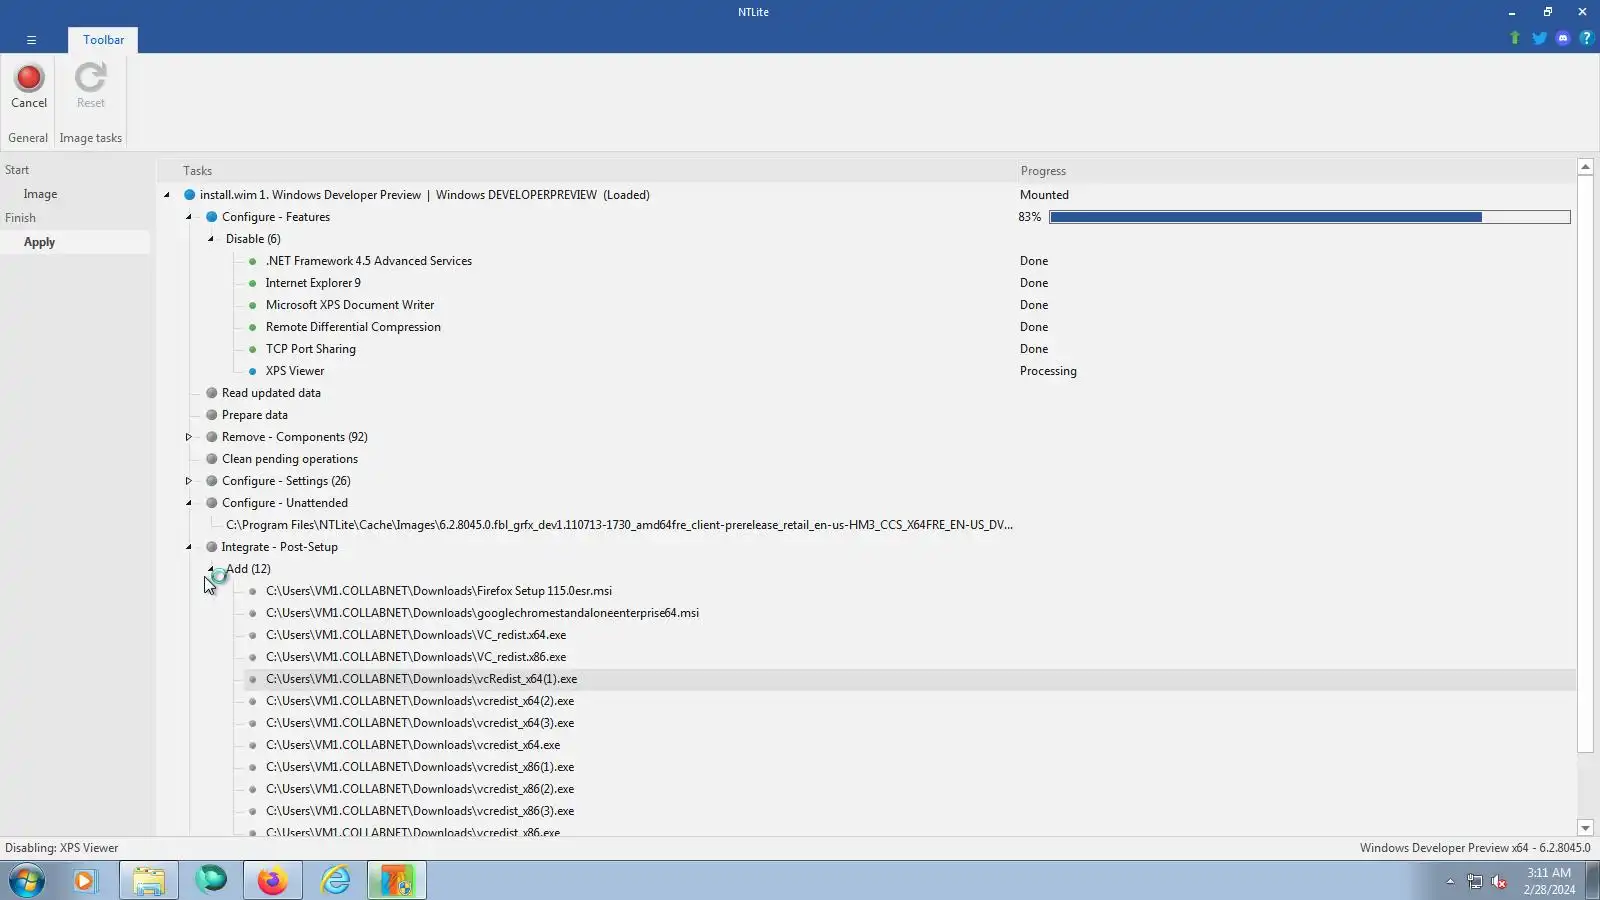Image resolution: width=1600 pixels, height=900 pixels.
Task: Open the Windows Start orb
Action: (x=27, y=881)
